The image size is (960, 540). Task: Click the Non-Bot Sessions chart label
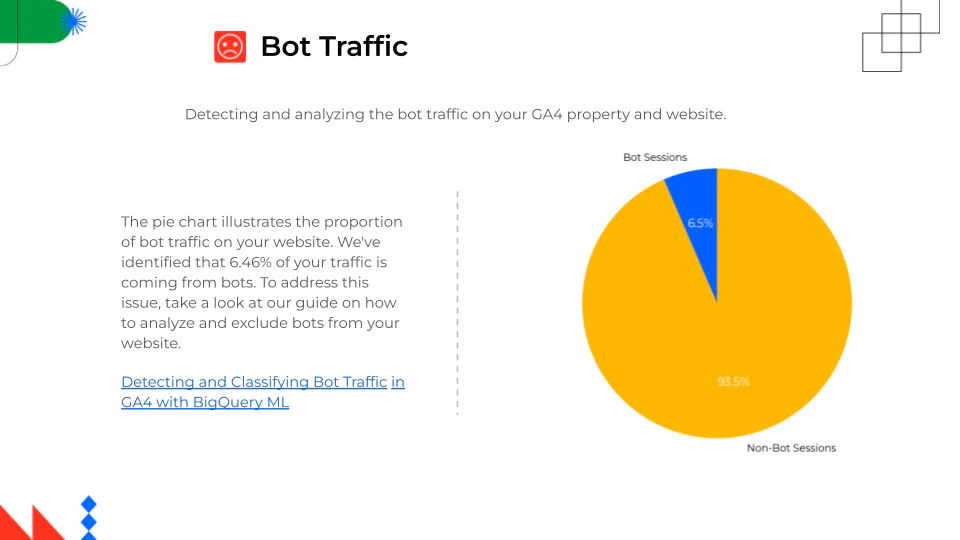point(791,448)
